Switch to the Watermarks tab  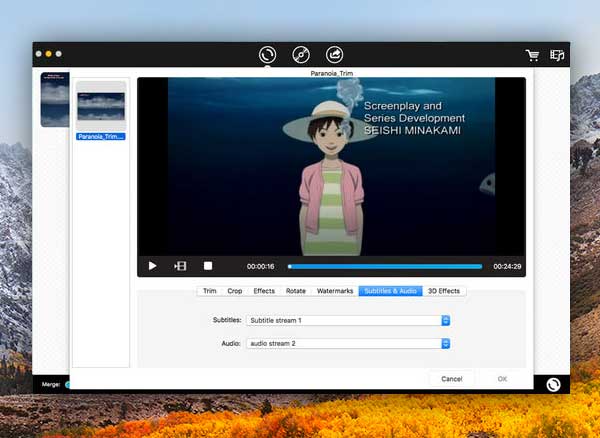click(335, 291)
